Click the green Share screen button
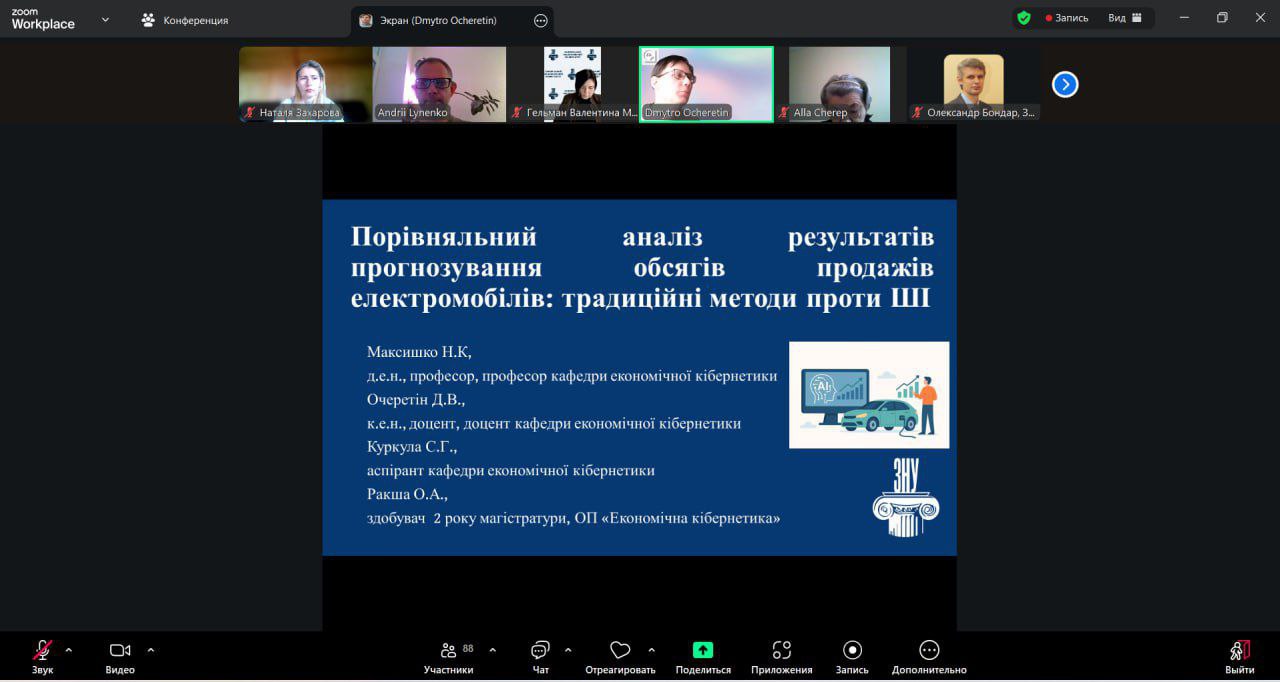Screen dimensions: 1280x682 tap(703, 656)
